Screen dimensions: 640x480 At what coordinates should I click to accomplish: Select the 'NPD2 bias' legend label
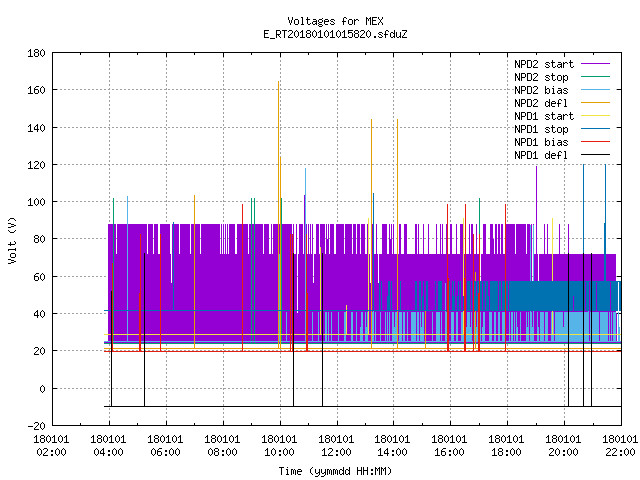point(541,90)
